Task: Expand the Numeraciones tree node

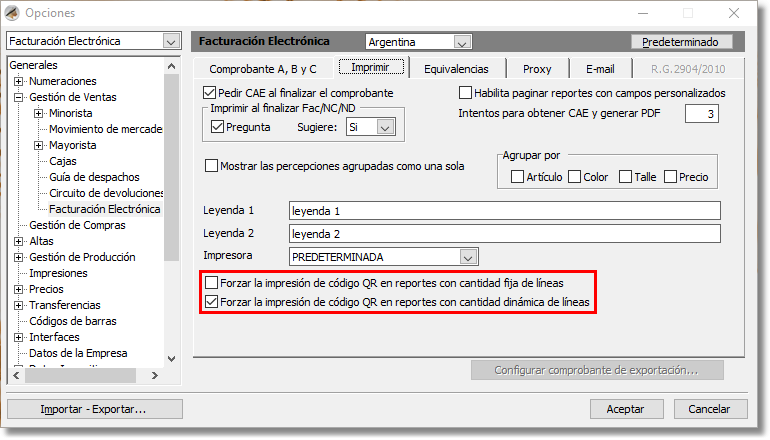Action: (x=18, y=81)
